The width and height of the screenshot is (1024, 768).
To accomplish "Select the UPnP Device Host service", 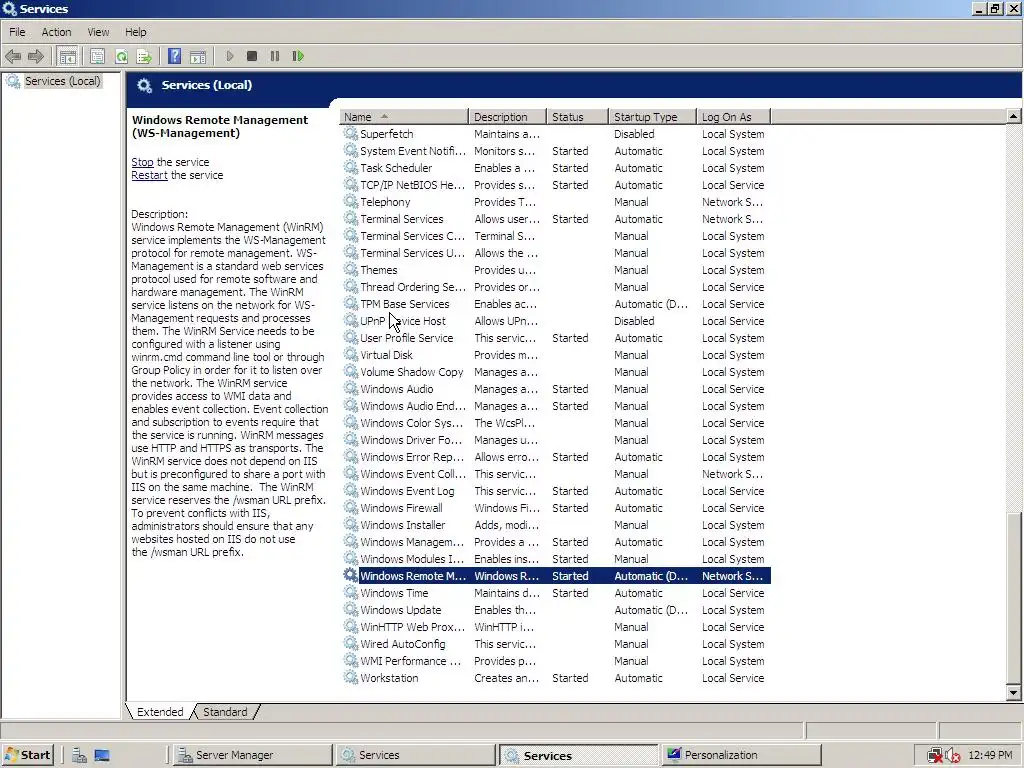I will pyautogui.click(x=555, y=321).
